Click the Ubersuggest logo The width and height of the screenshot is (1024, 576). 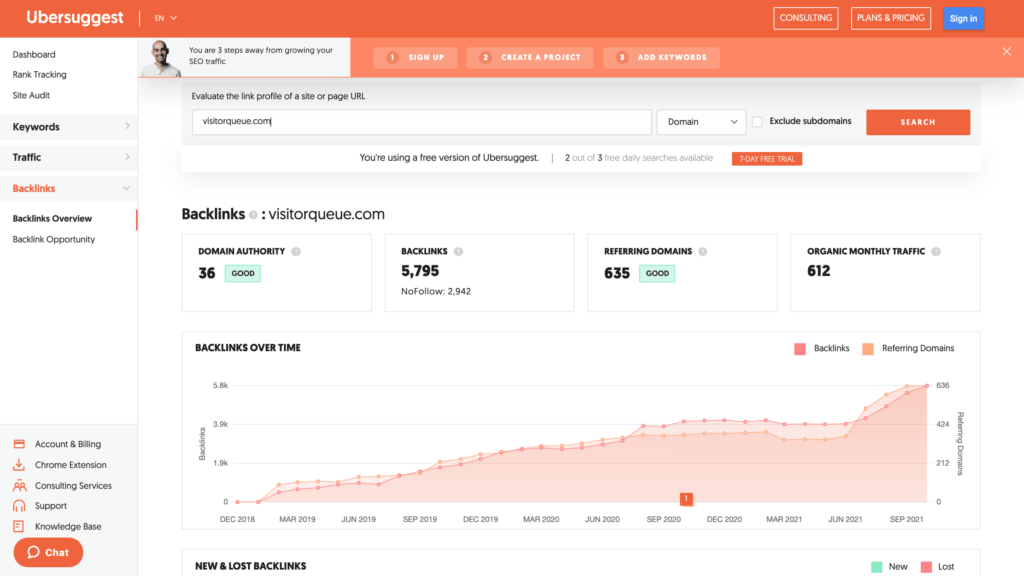(74, 18)
